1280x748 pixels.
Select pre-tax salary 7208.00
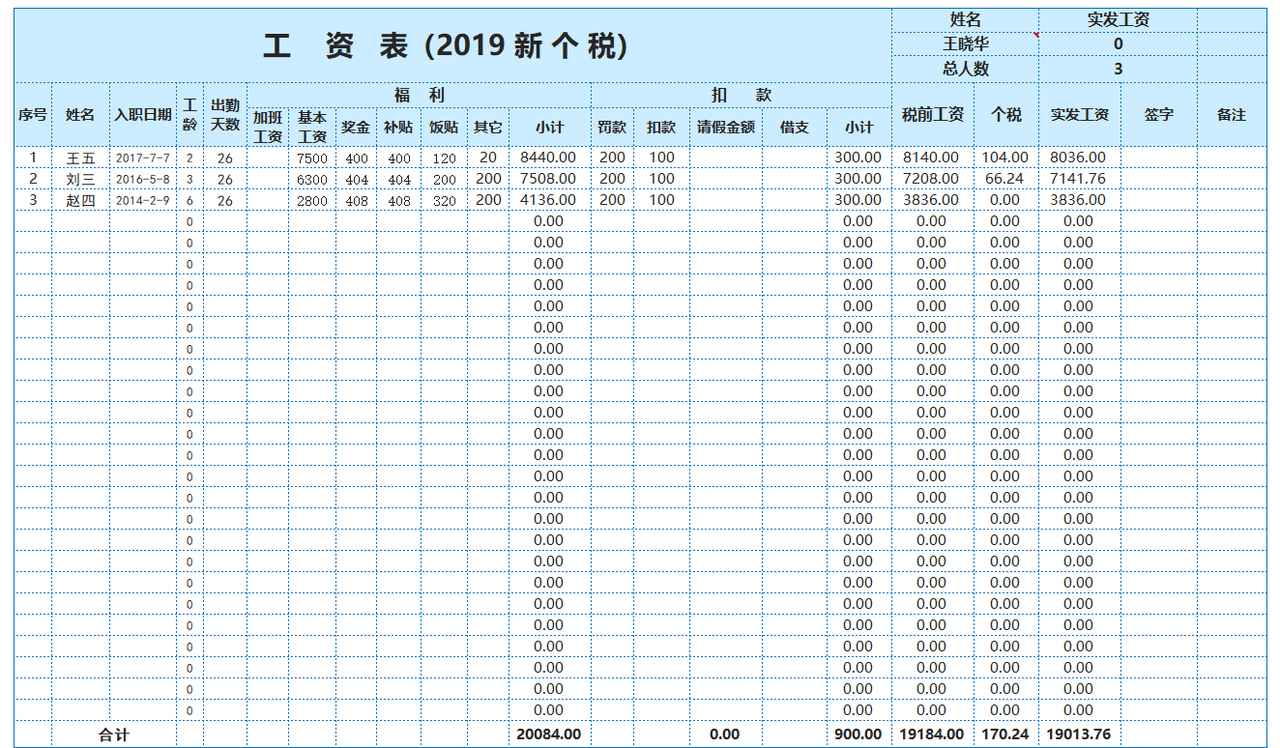(932, 179)
